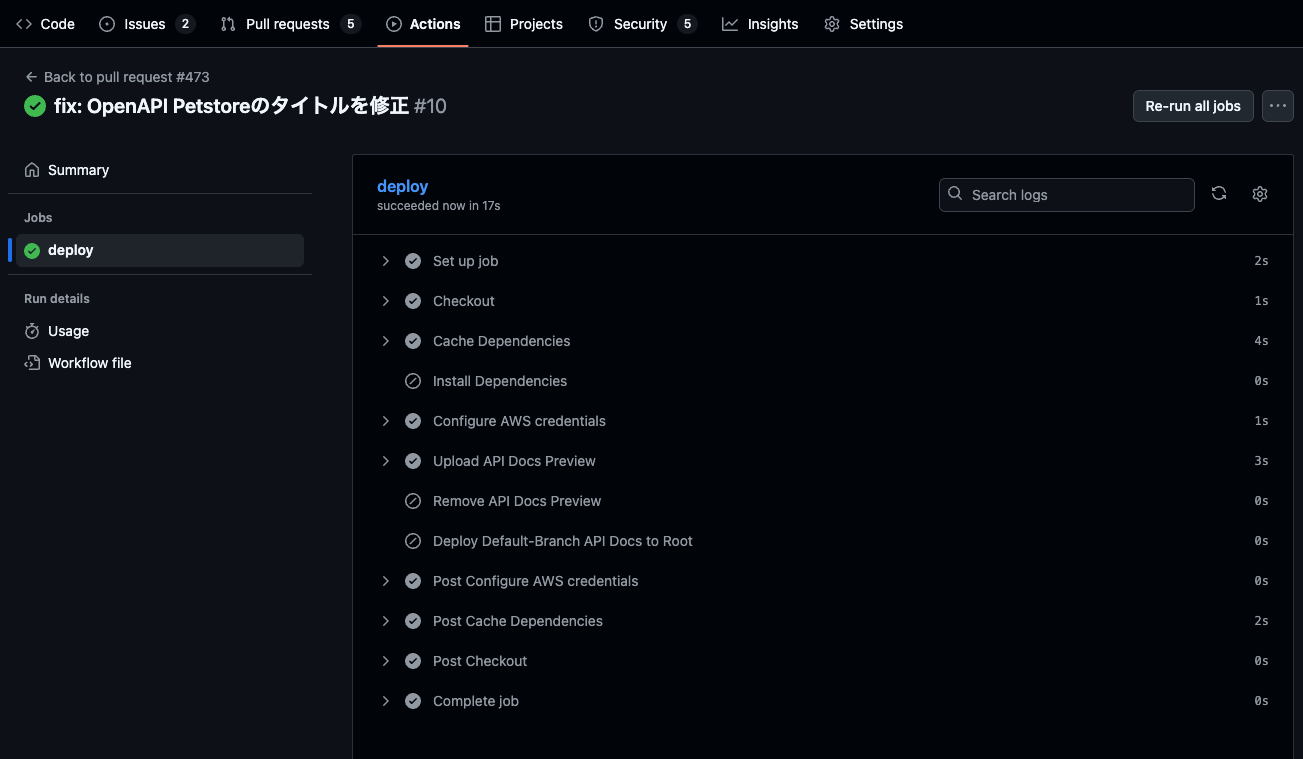Click the skipped icon for Install Dependencies
This screenshot has width=1303, height=759.
pyautogui.click(x=413, y=381)
